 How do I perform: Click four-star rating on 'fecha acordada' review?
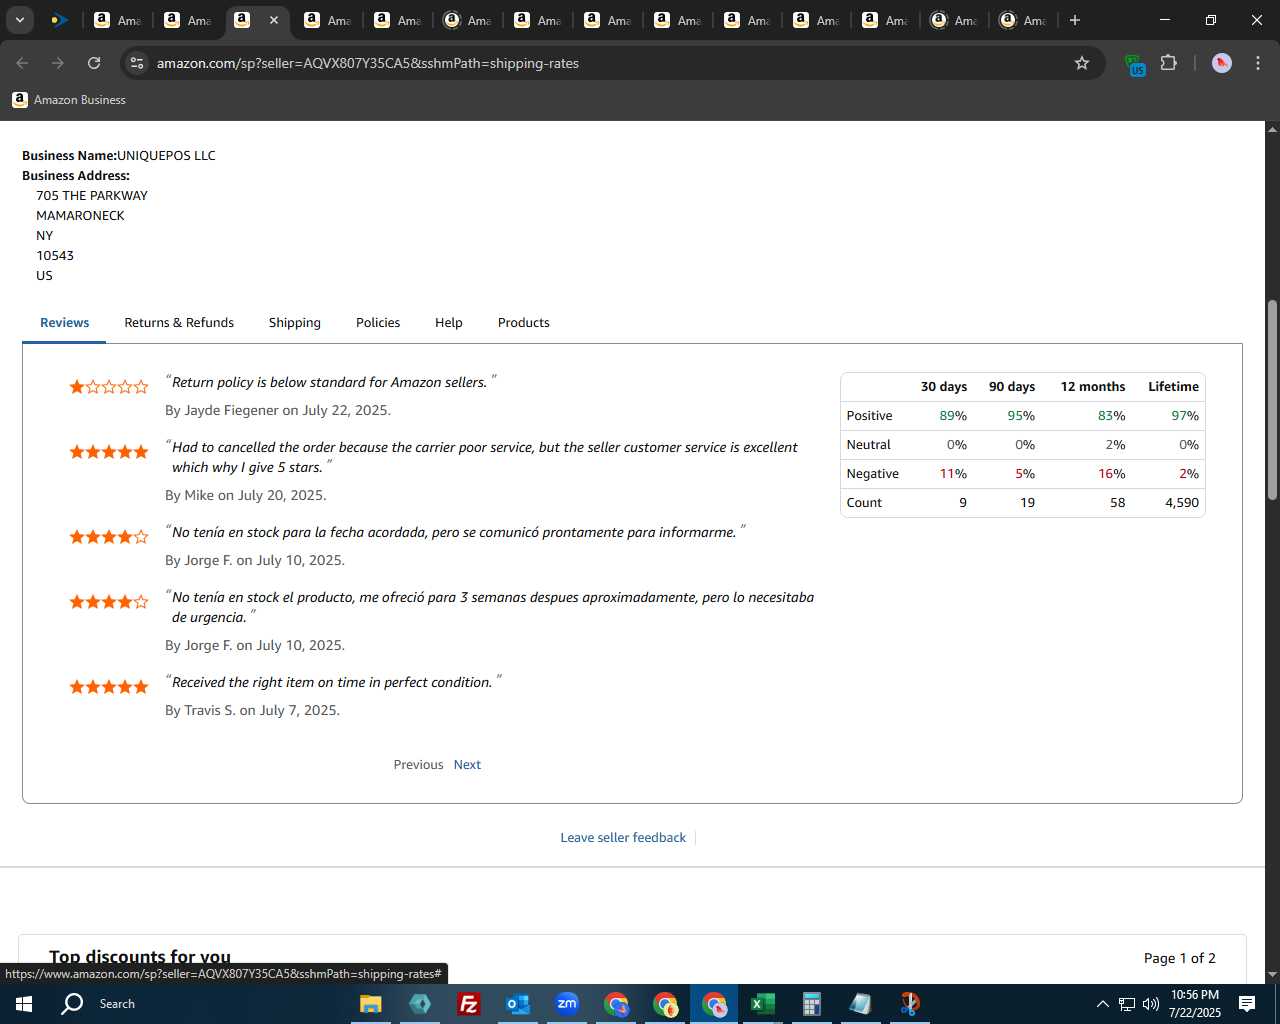pos(108,537)
